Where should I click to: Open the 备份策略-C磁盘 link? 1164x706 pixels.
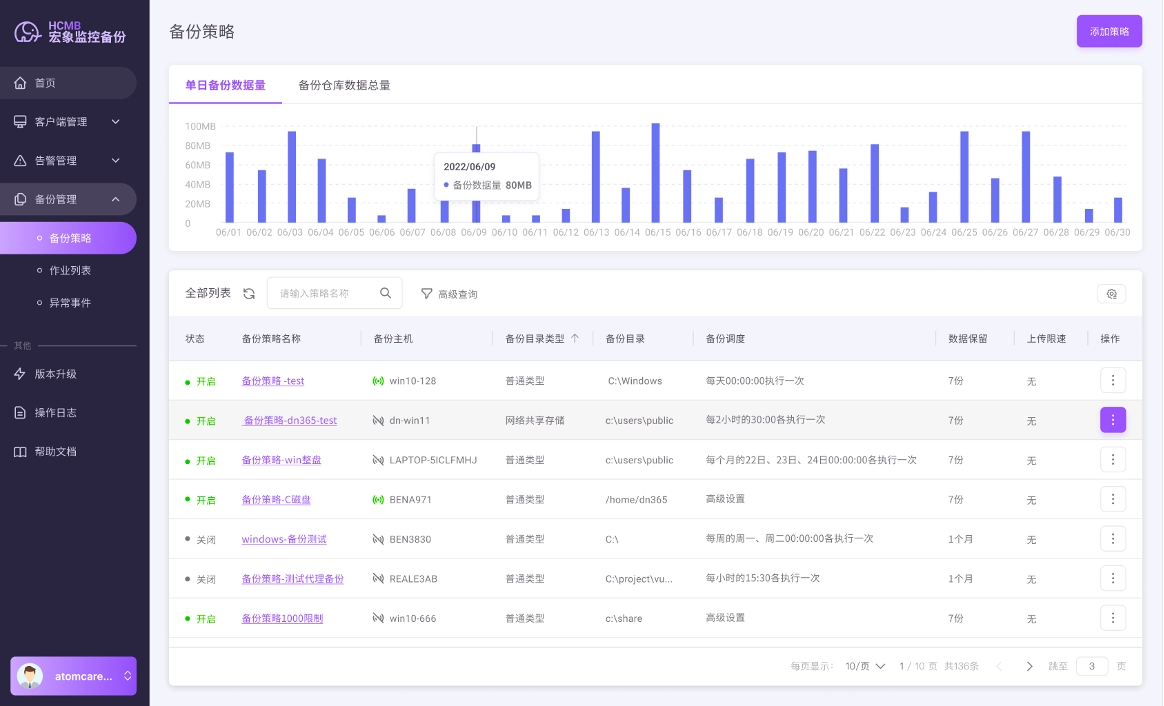point(276,500)
